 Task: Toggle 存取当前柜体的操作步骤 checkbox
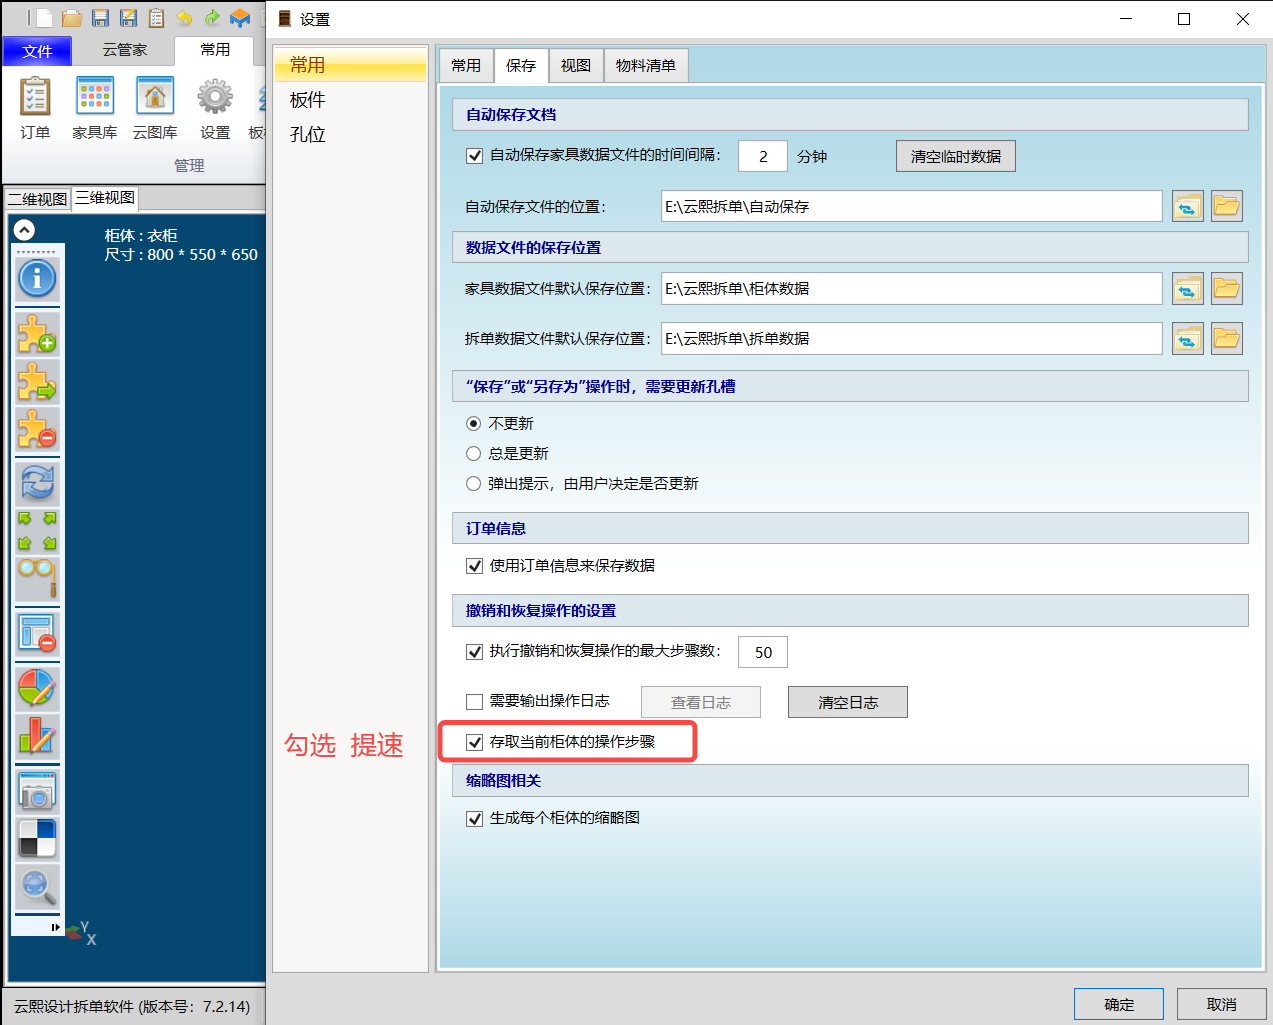(475, 742)
